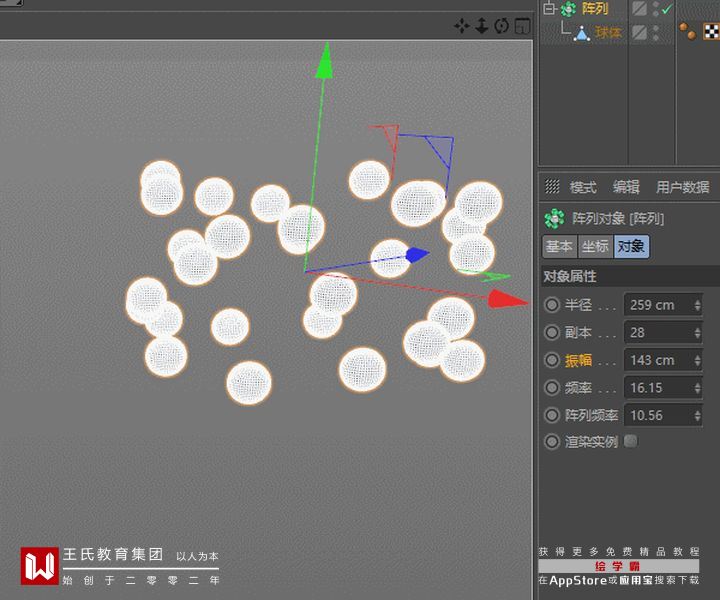
Task: Click the attribute manager grid icon beside 模式
Action: point(552,186)
